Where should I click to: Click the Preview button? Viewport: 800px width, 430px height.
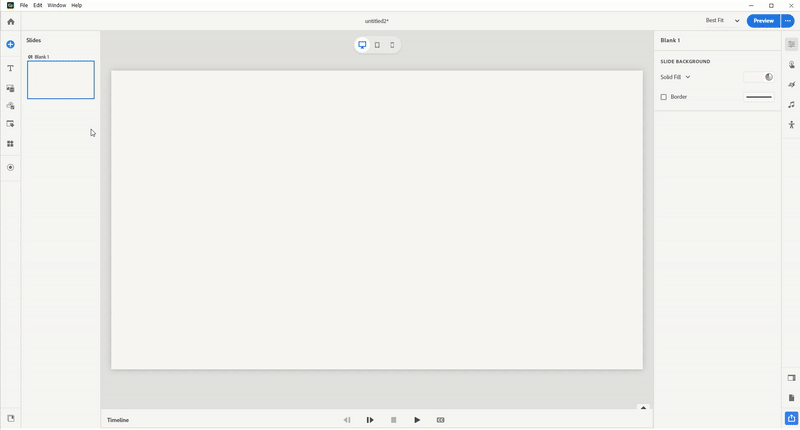[763, 21]
